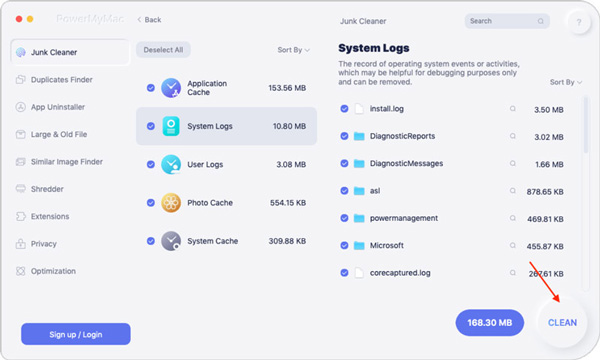This screenshot has width=600, height=360.
Task: Open Sort By dropdown for categories
Action: click(293, 50)
